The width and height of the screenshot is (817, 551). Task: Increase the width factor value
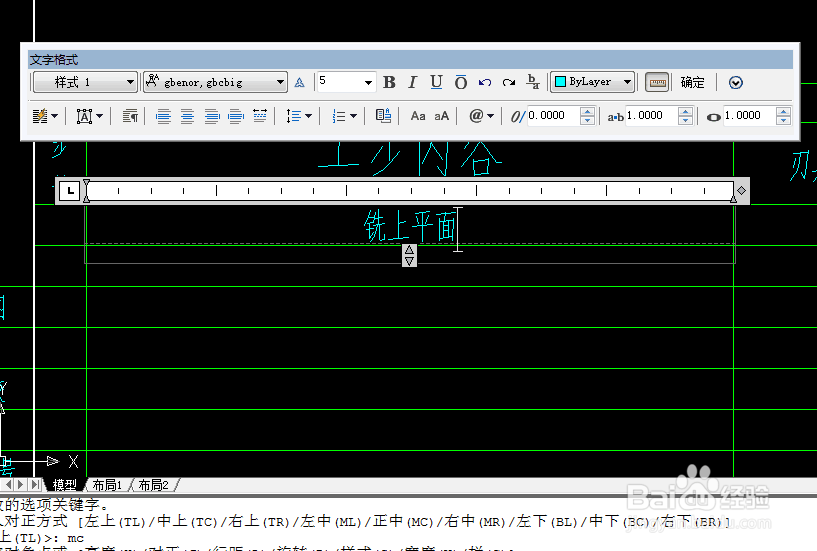click(783, 111)
